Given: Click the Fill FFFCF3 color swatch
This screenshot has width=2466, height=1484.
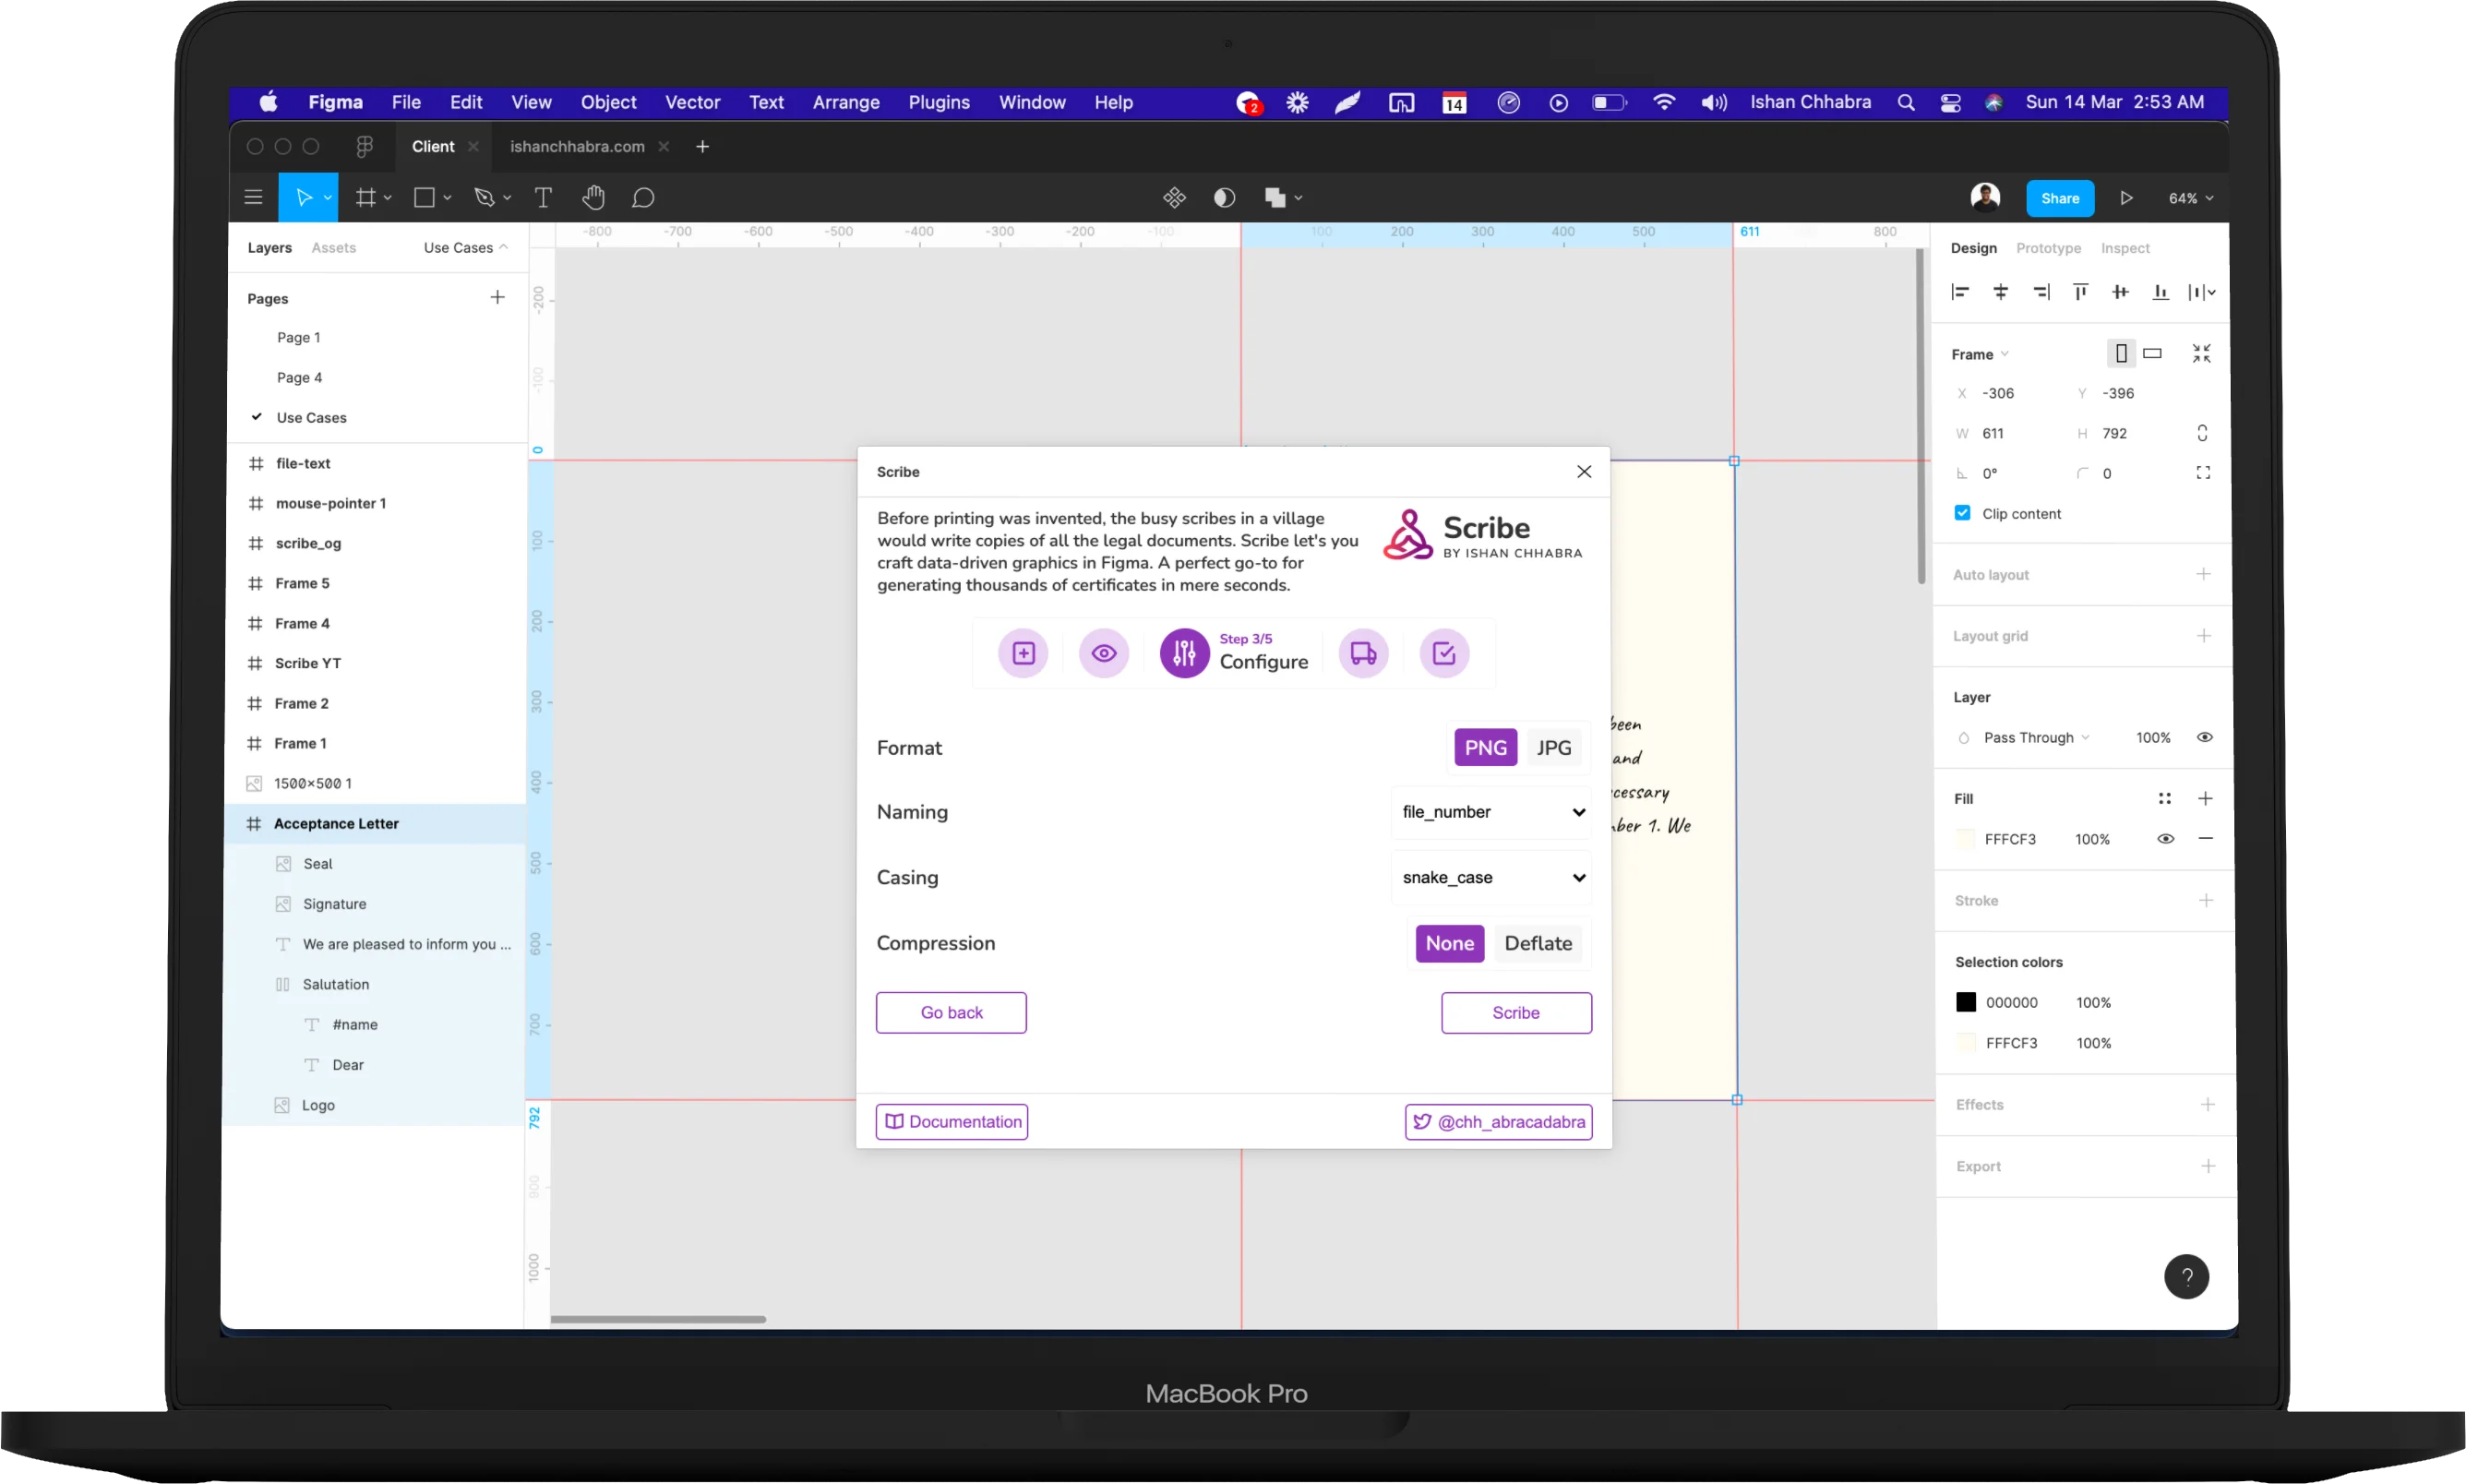Looking at the screenshot, I should coord(1964,839).
